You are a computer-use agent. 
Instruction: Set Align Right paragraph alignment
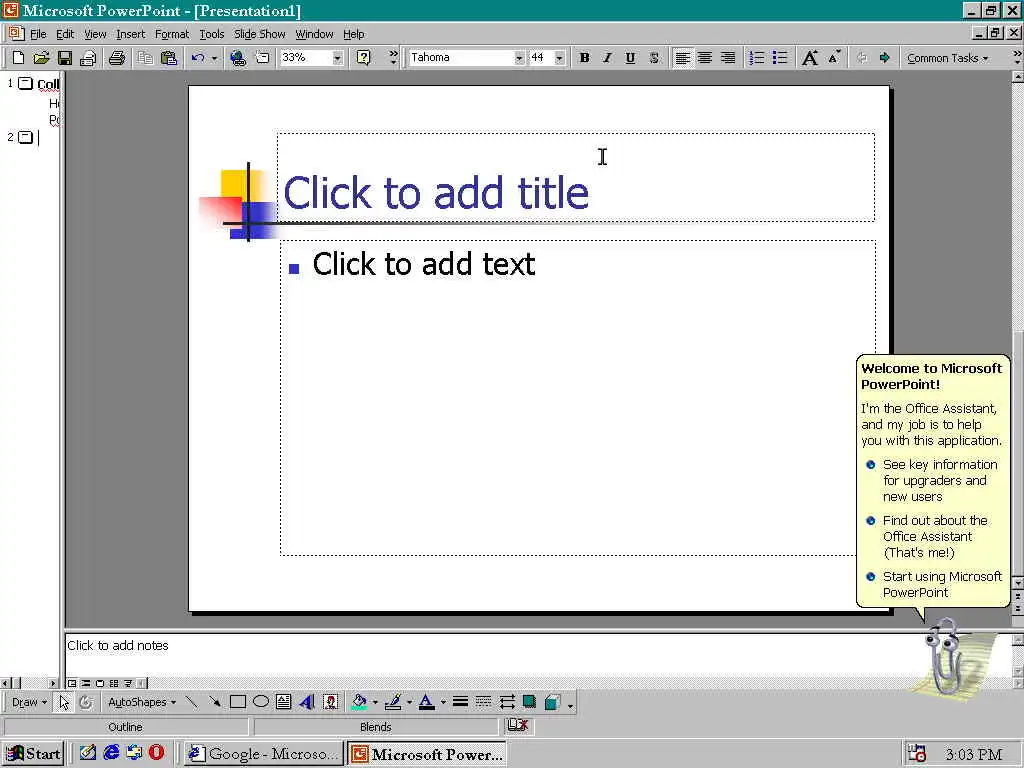(728, 58)
